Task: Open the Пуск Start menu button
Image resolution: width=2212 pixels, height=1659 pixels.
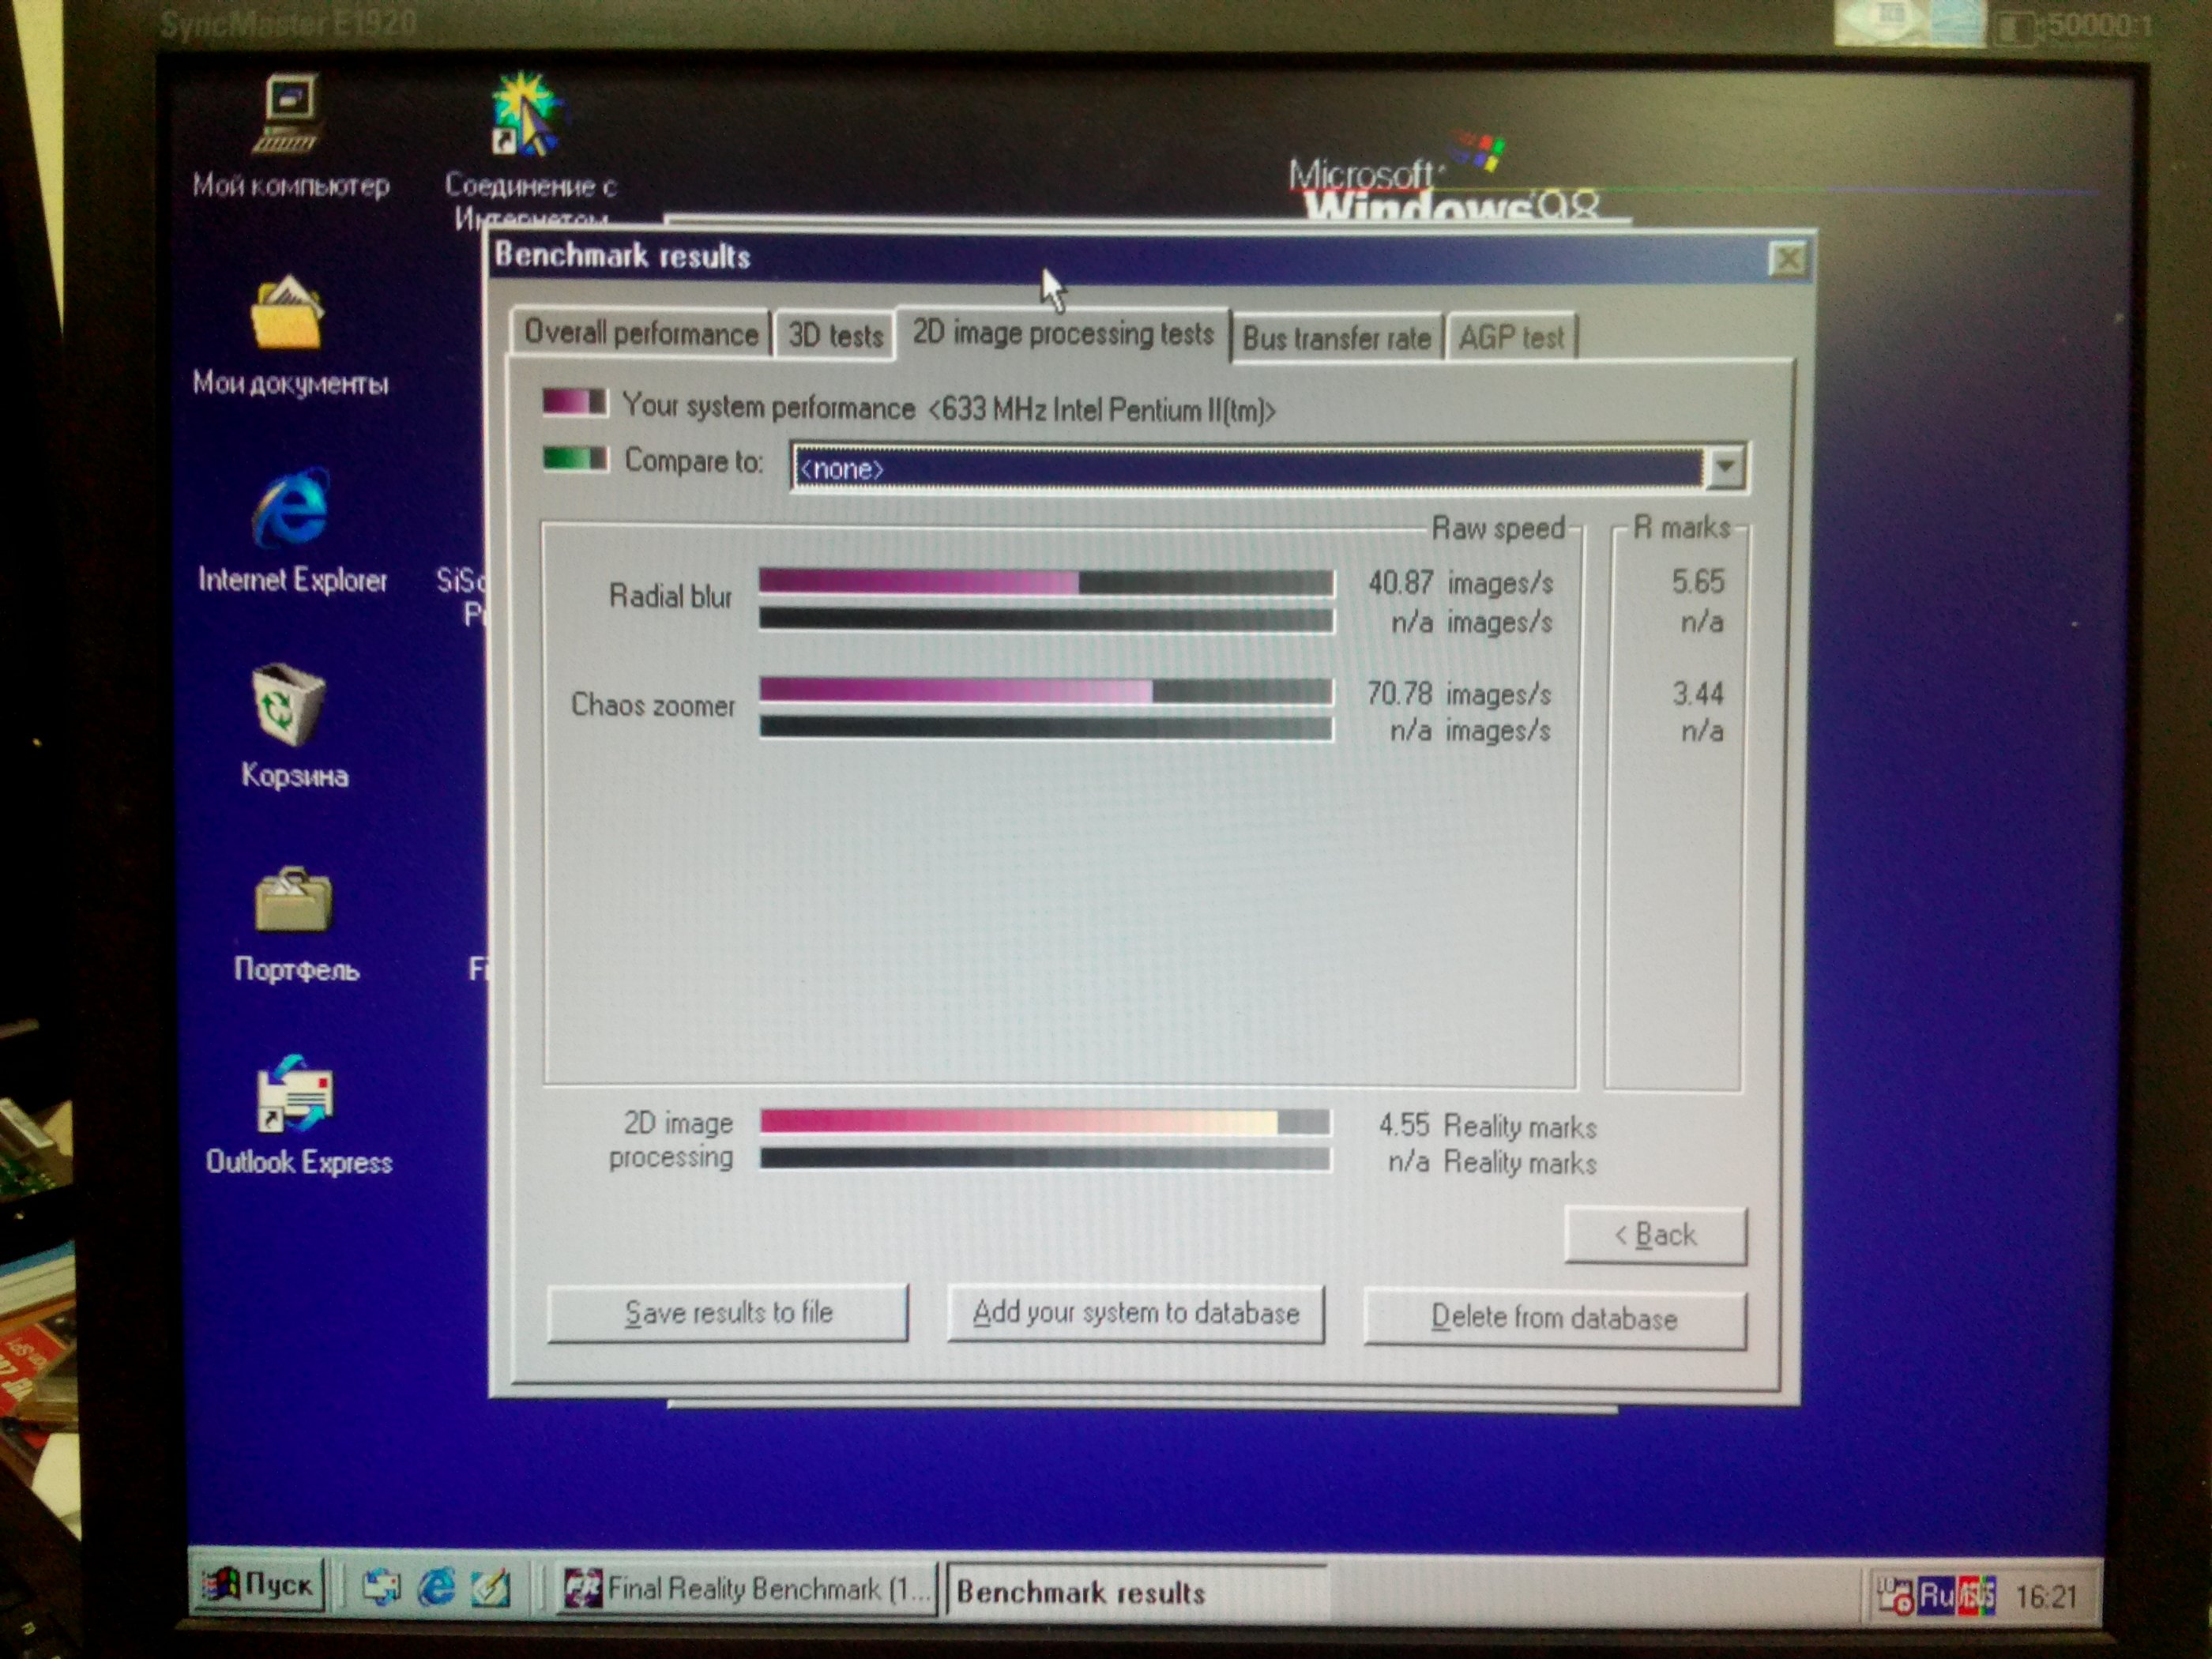Action: 259,1585
